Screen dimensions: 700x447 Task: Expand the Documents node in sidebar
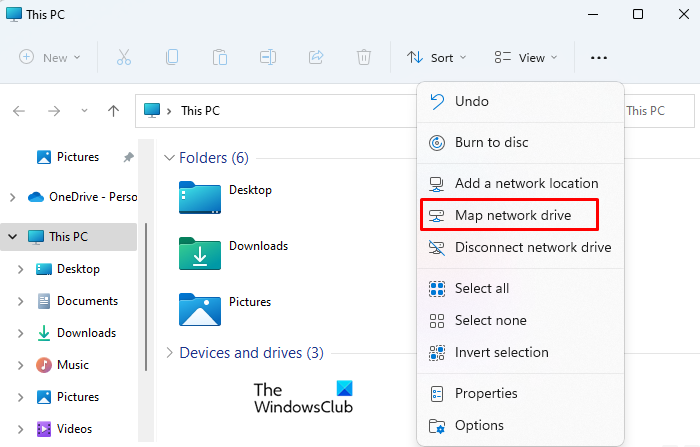click(x=20, y=301)
